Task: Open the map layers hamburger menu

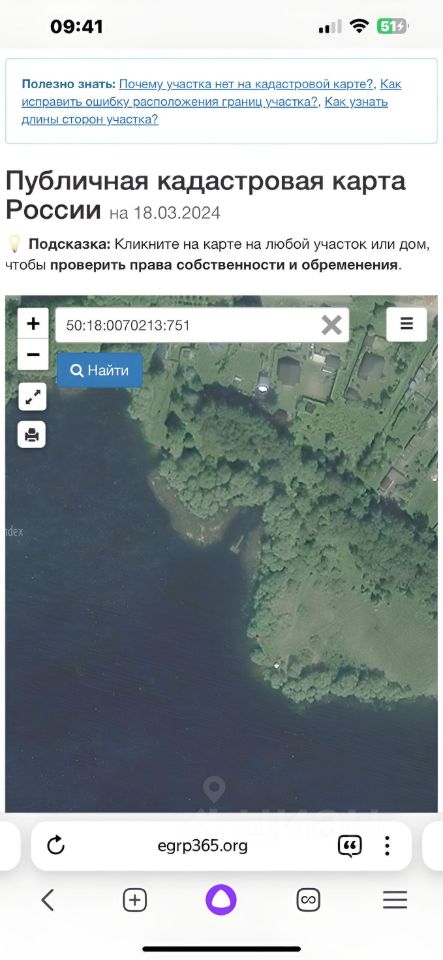Action: coord(407,324)
